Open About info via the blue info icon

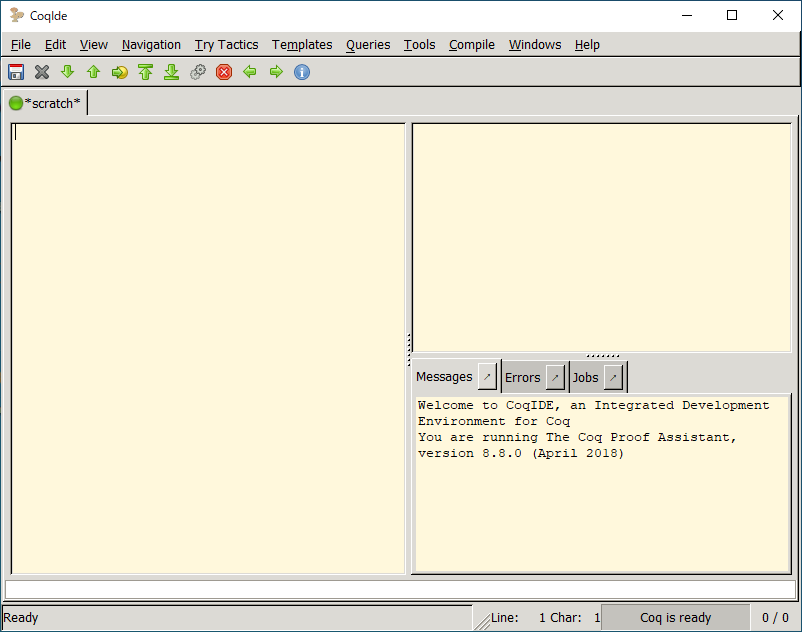tap(301, 71)
